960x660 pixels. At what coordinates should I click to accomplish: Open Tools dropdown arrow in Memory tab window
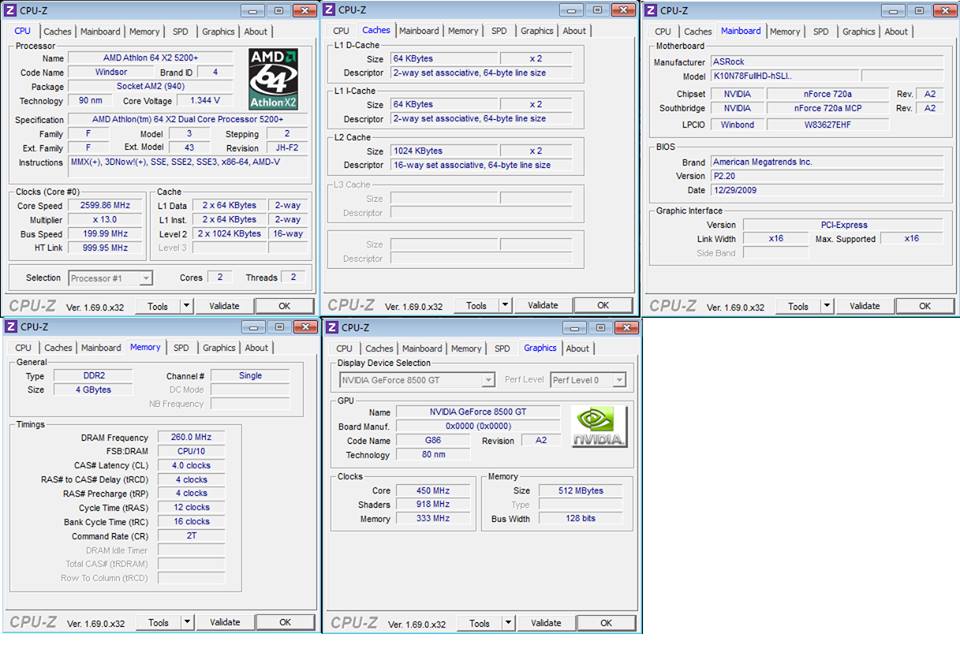[187, 622]
